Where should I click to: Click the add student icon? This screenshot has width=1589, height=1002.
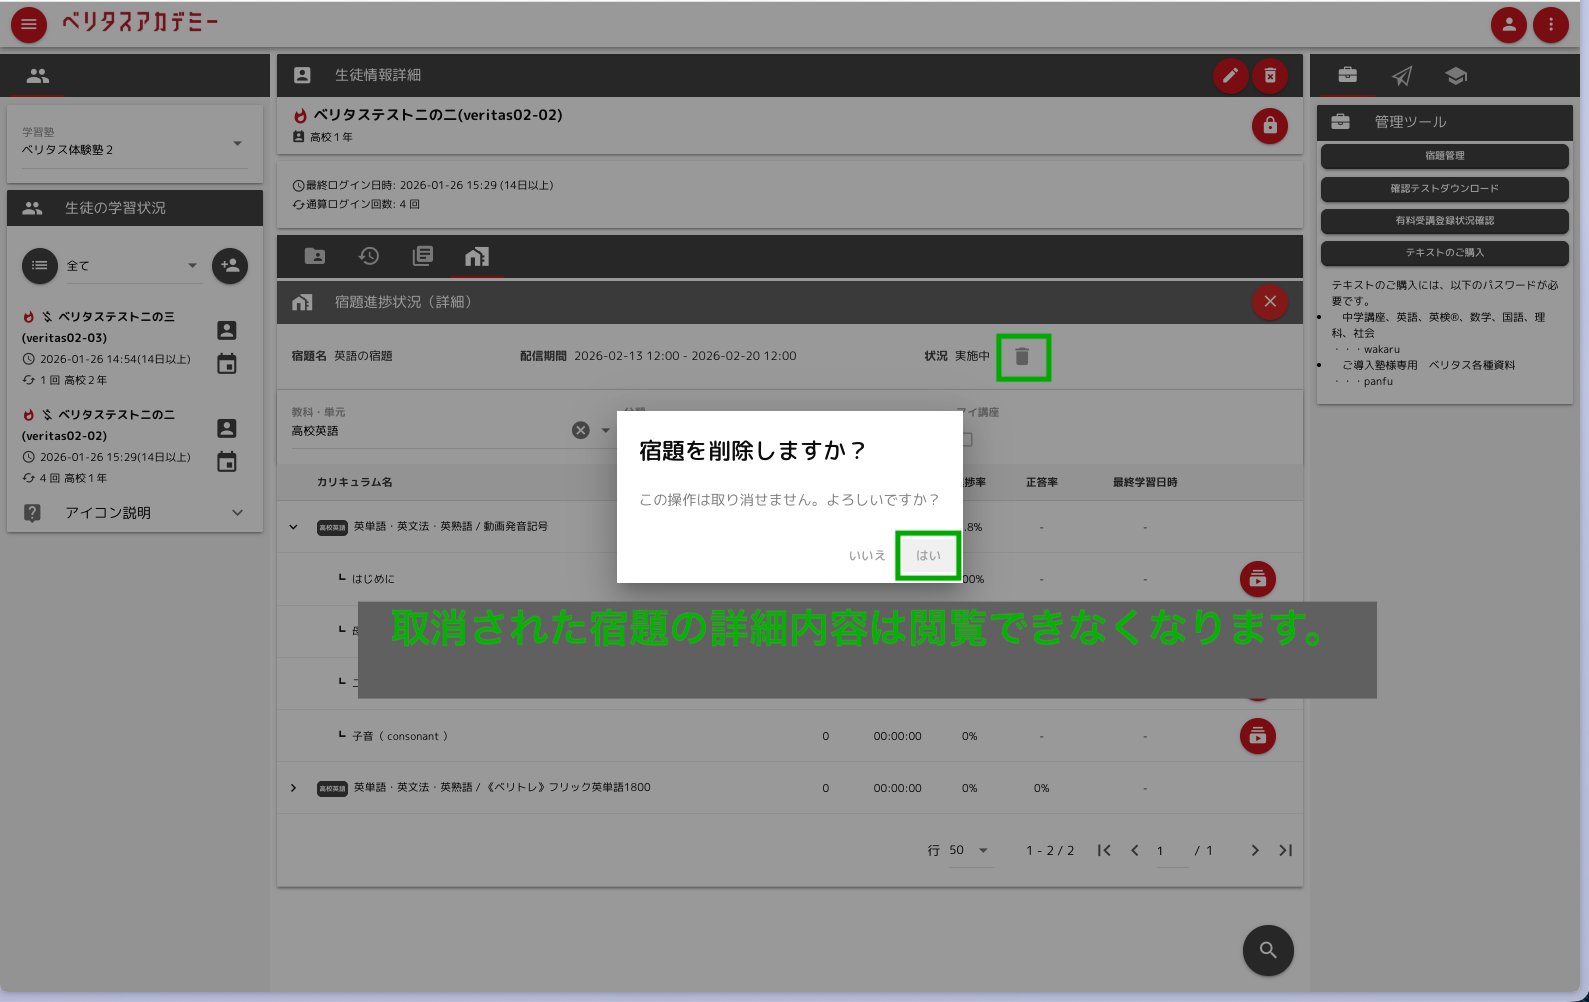(x=230, y=266)
